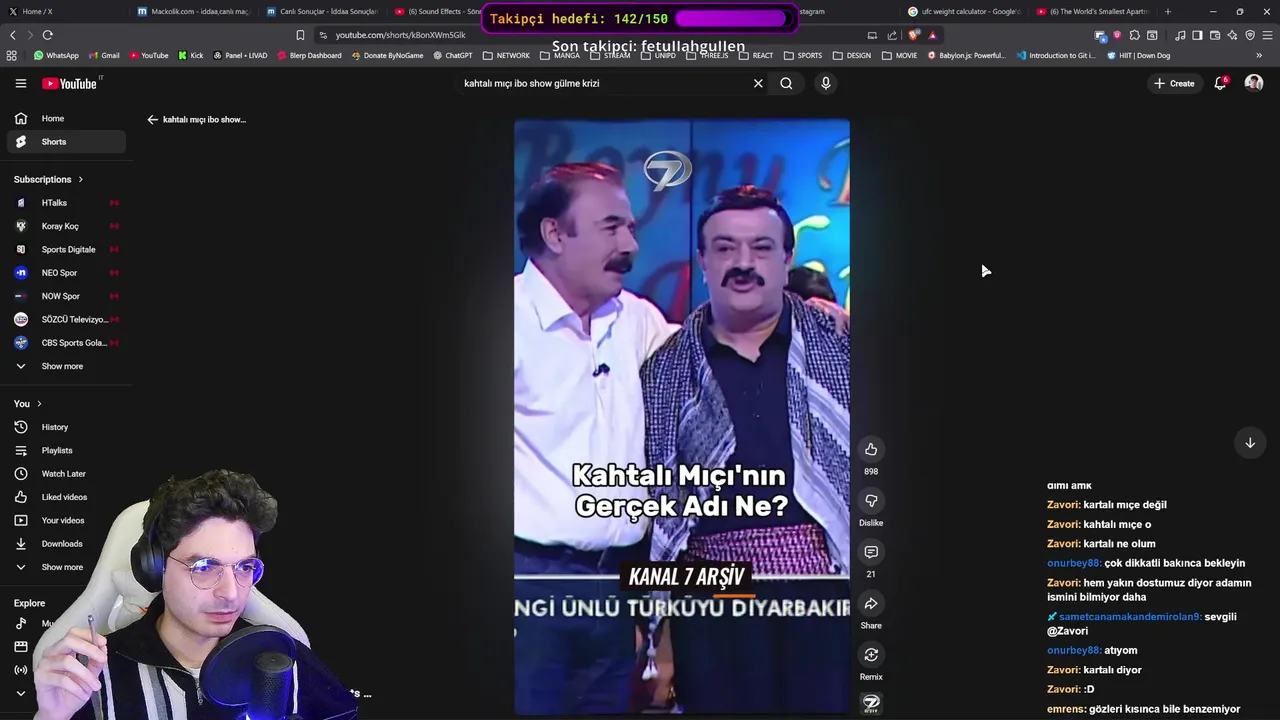1280x720 pixels.
Task: Click the browser address bar URL
Action: 400,35
